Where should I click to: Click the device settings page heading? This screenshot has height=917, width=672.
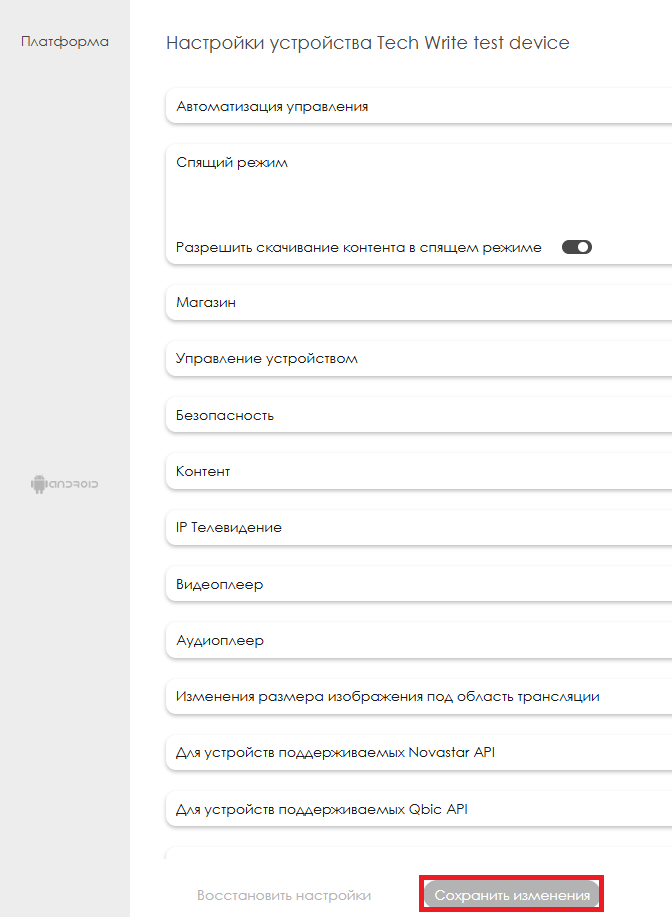coord(367,43)
